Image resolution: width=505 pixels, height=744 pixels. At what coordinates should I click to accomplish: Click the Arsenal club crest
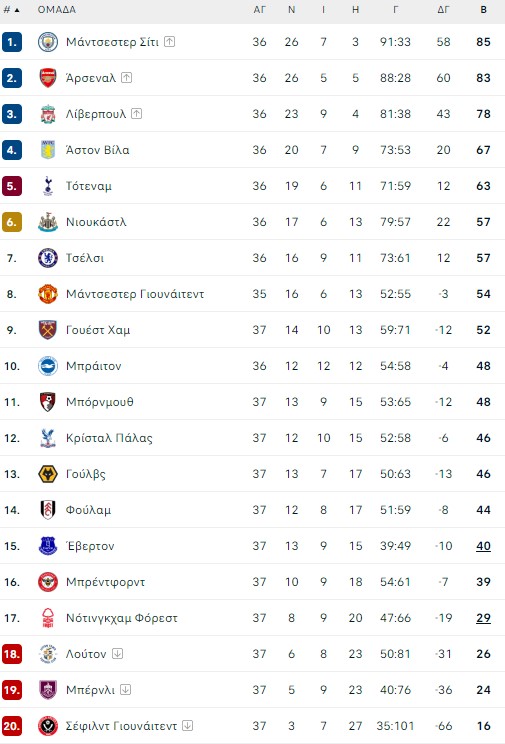(x=48, y=78)
